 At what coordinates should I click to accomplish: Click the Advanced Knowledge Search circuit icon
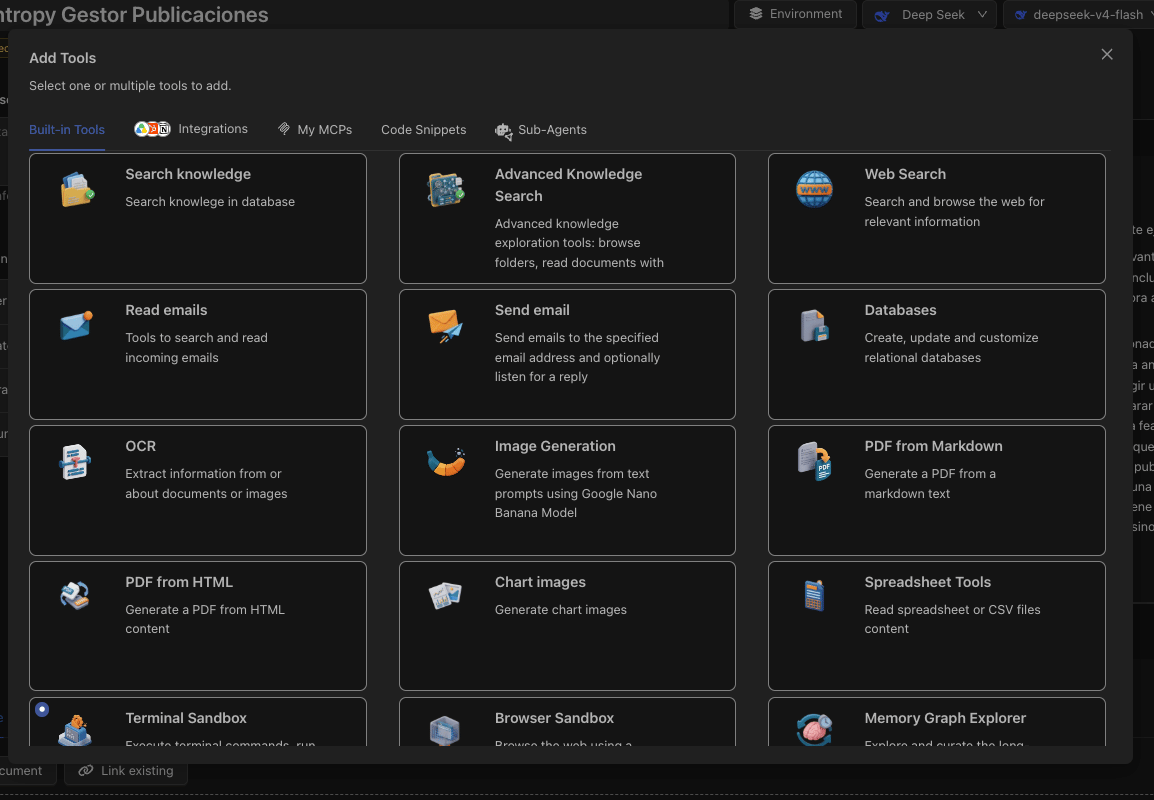(446, 189)
